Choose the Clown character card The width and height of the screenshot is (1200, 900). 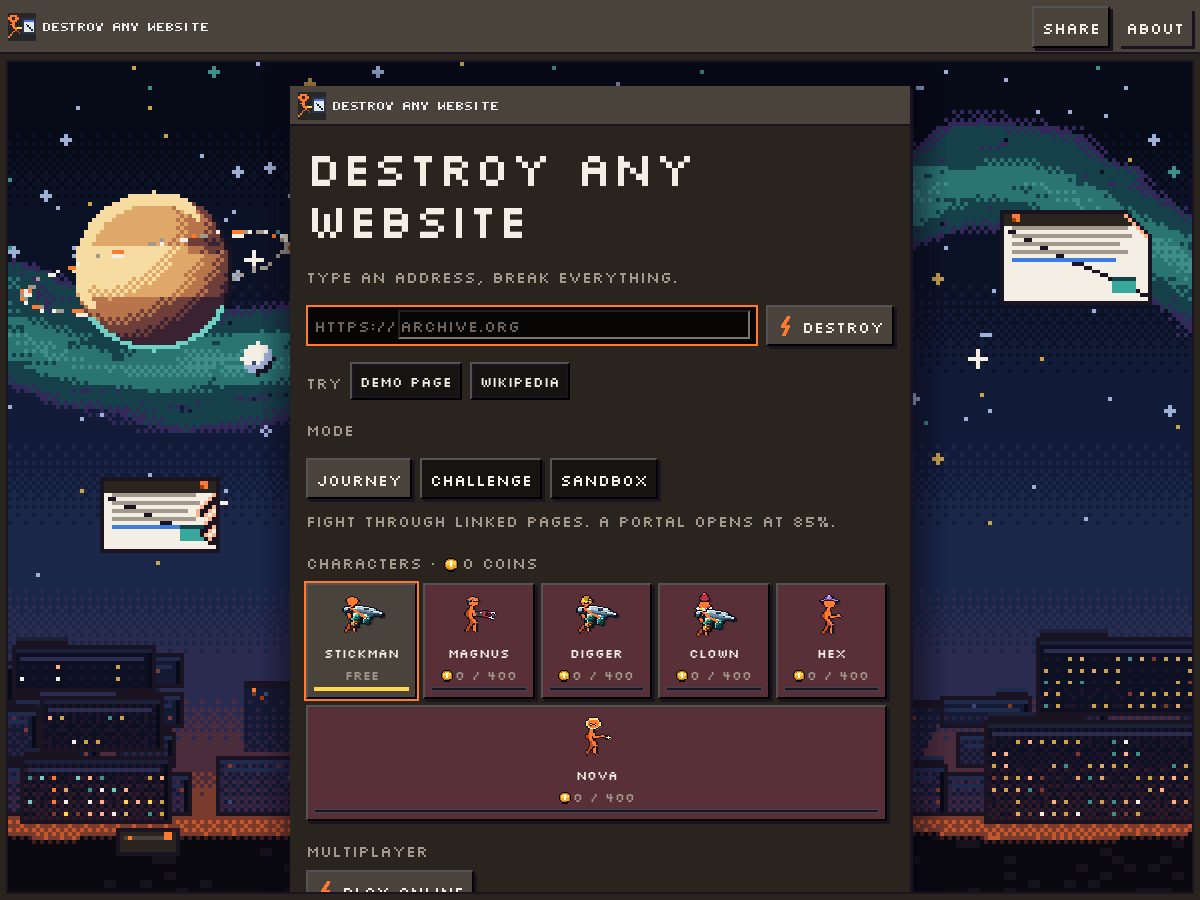(x=714, y=641)
